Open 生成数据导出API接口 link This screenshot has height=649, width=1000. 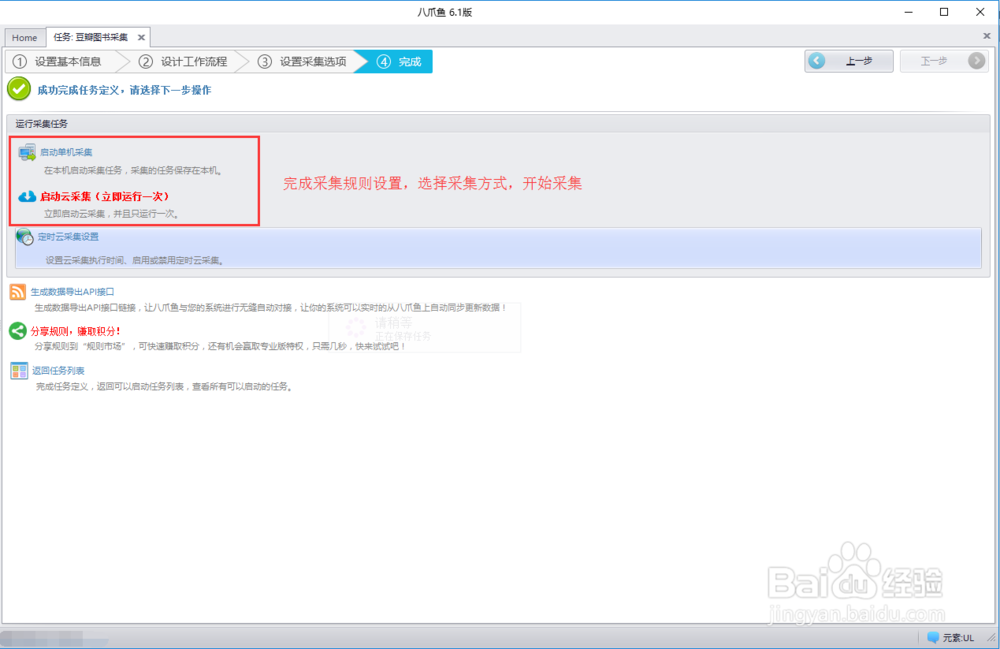[x=72, y=291]
